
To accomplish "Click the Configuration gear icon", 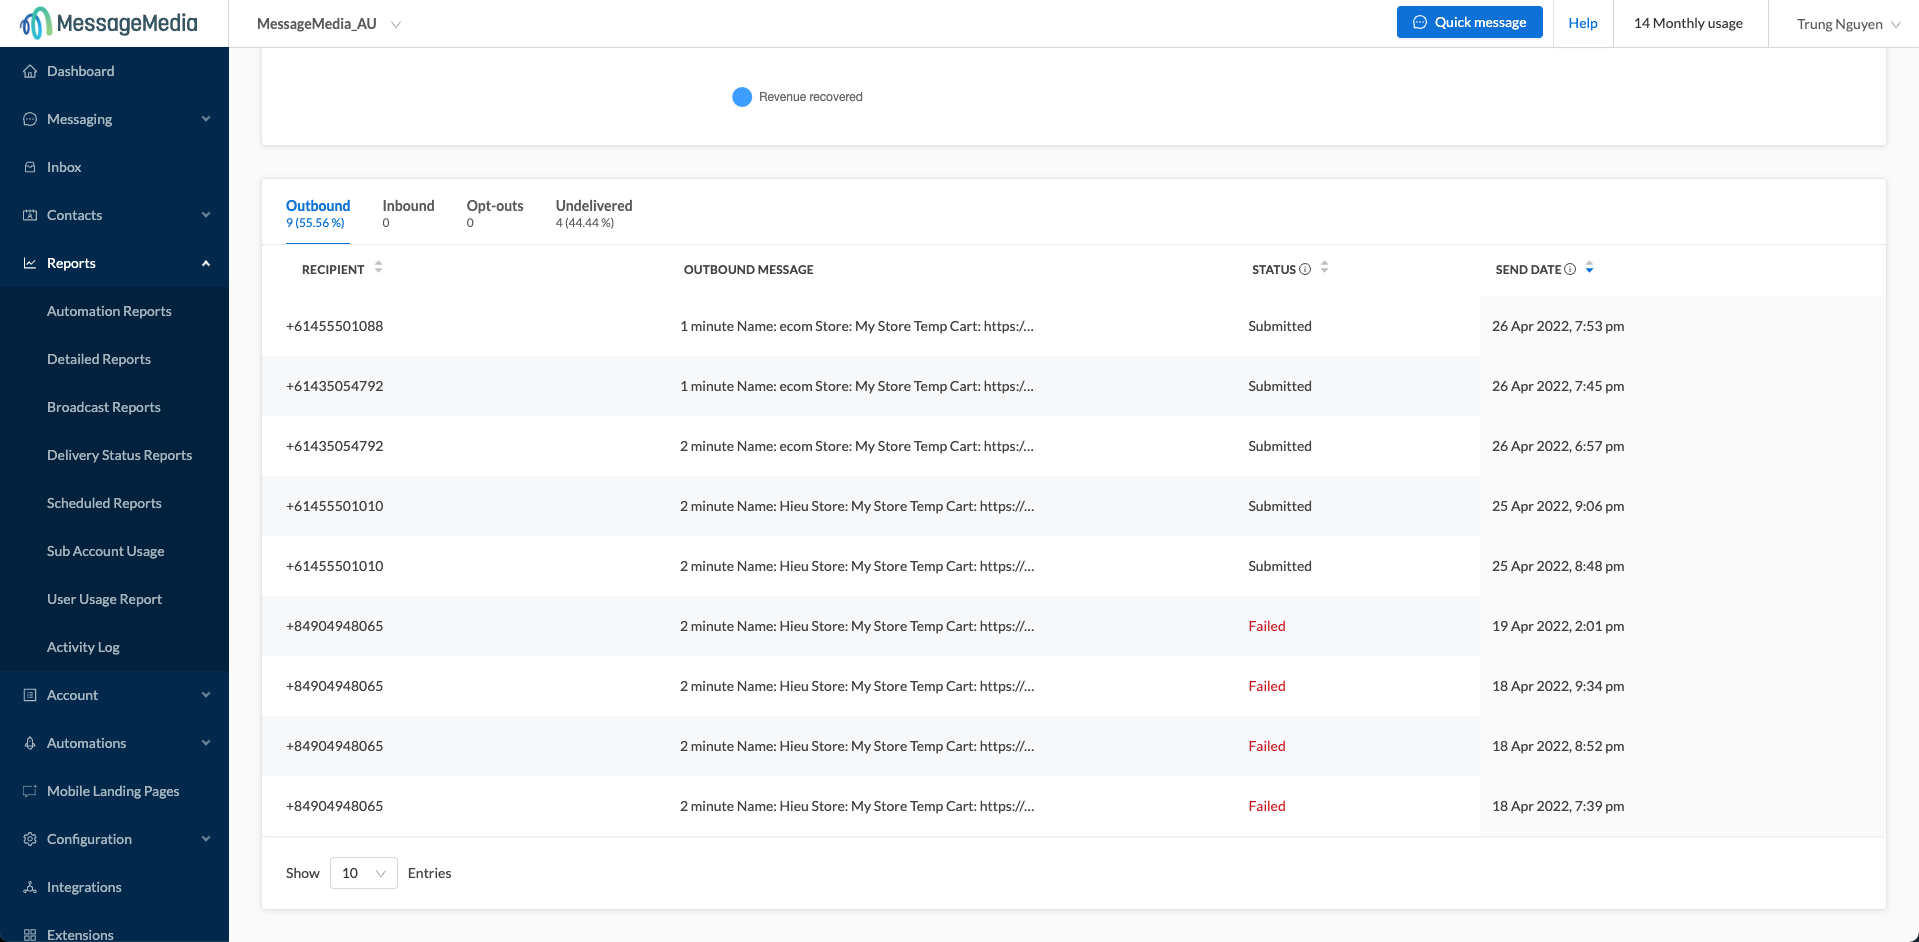I will (x=30, y=839).
